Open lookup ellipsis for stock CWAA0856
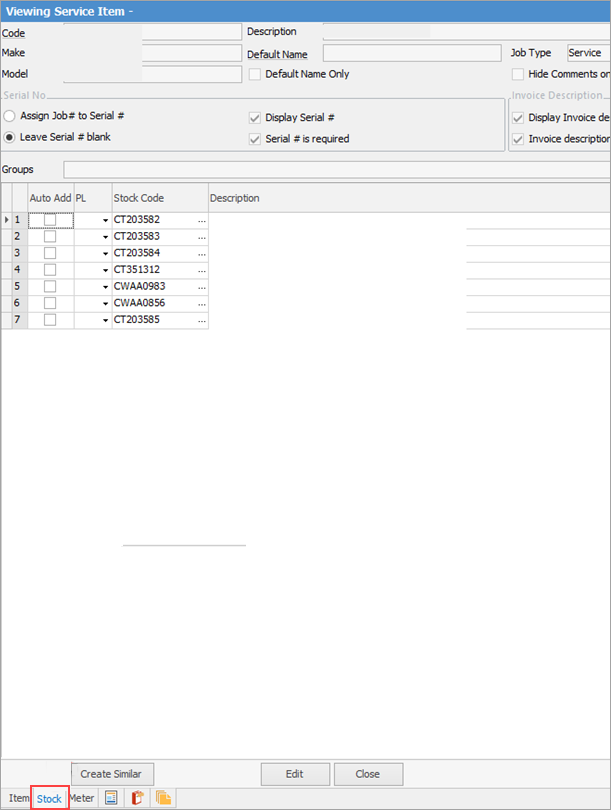The image size is (611, 810). 201,303
